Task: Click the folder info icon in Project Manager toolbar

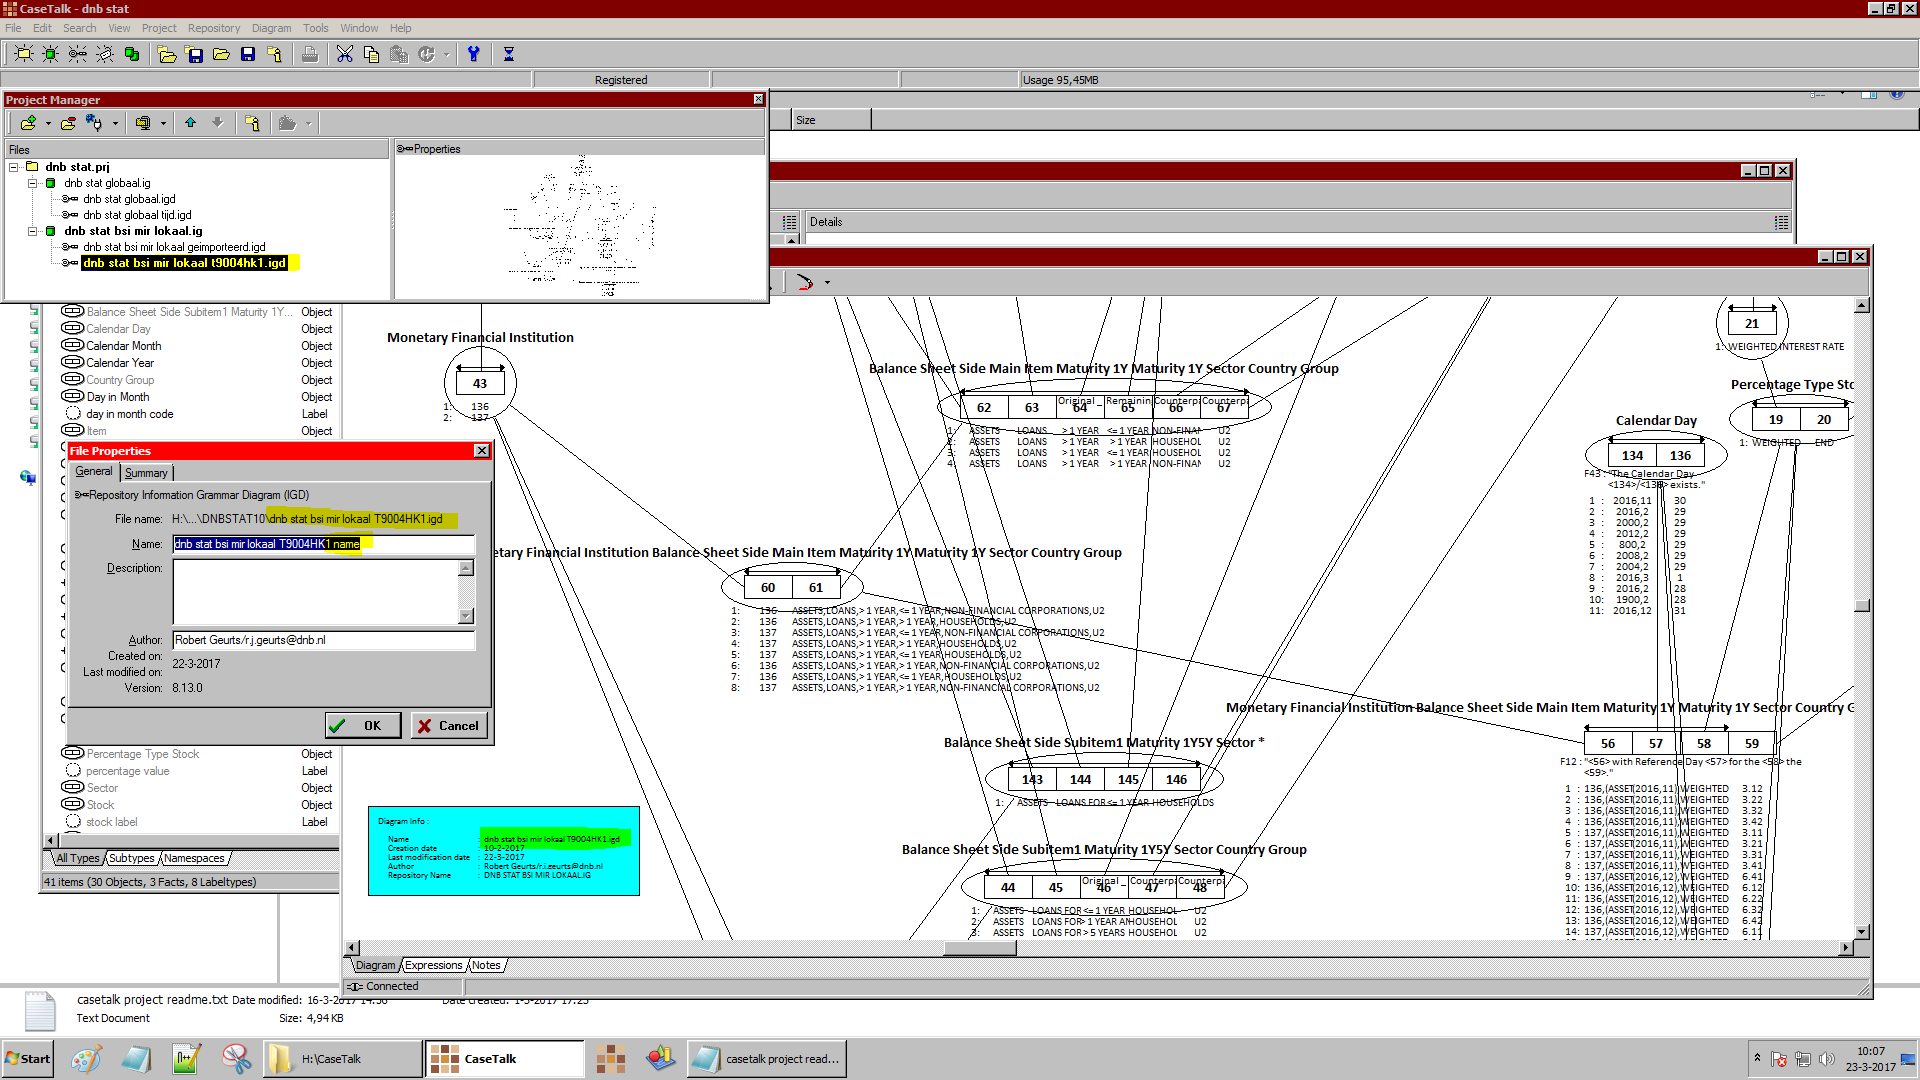Action: point(252,123)
